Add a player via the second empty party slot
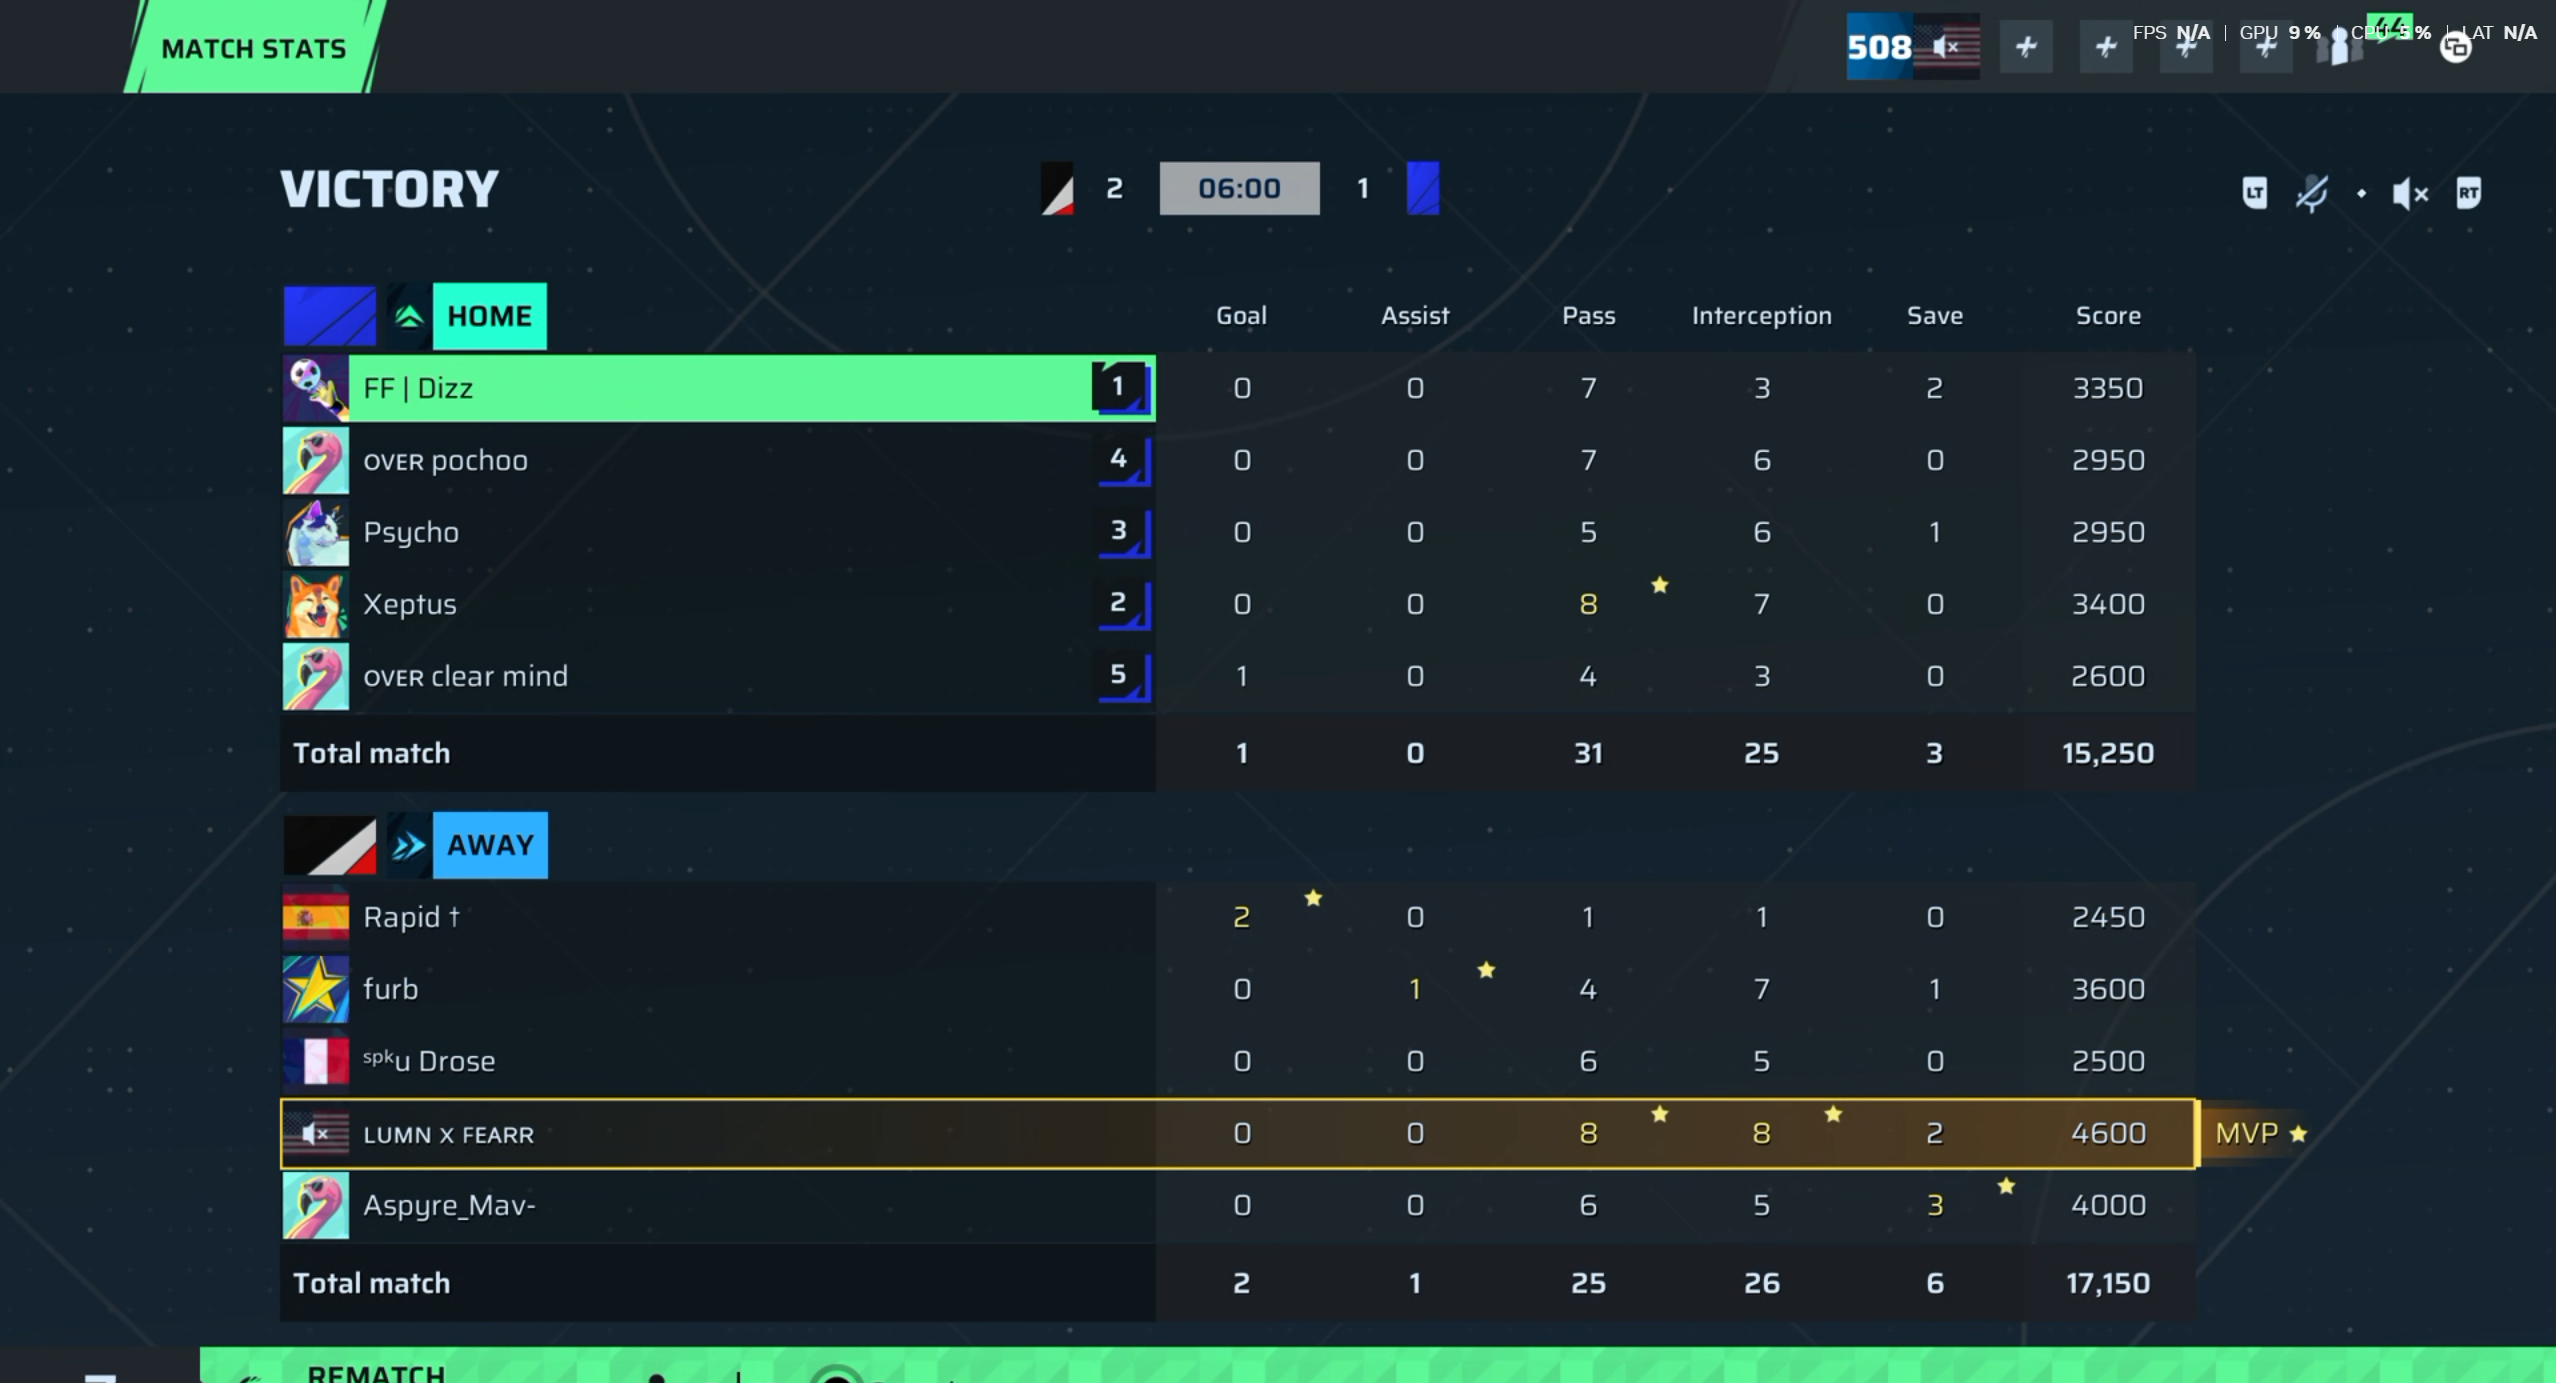This screenshot has height=1383, width=2556. click(2106, 46)
